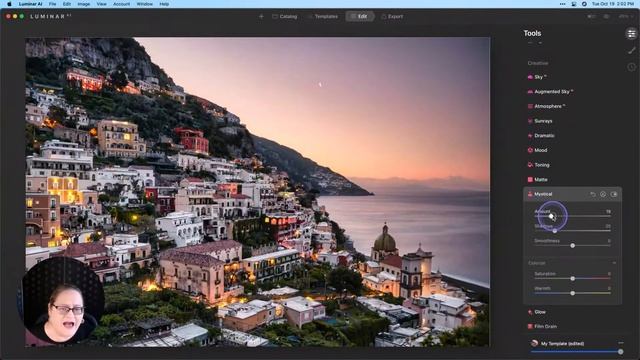Screen dimensions: 640x360
Task: Open the Apple menu
Action: pyautogui.click(x=9, y=4)
